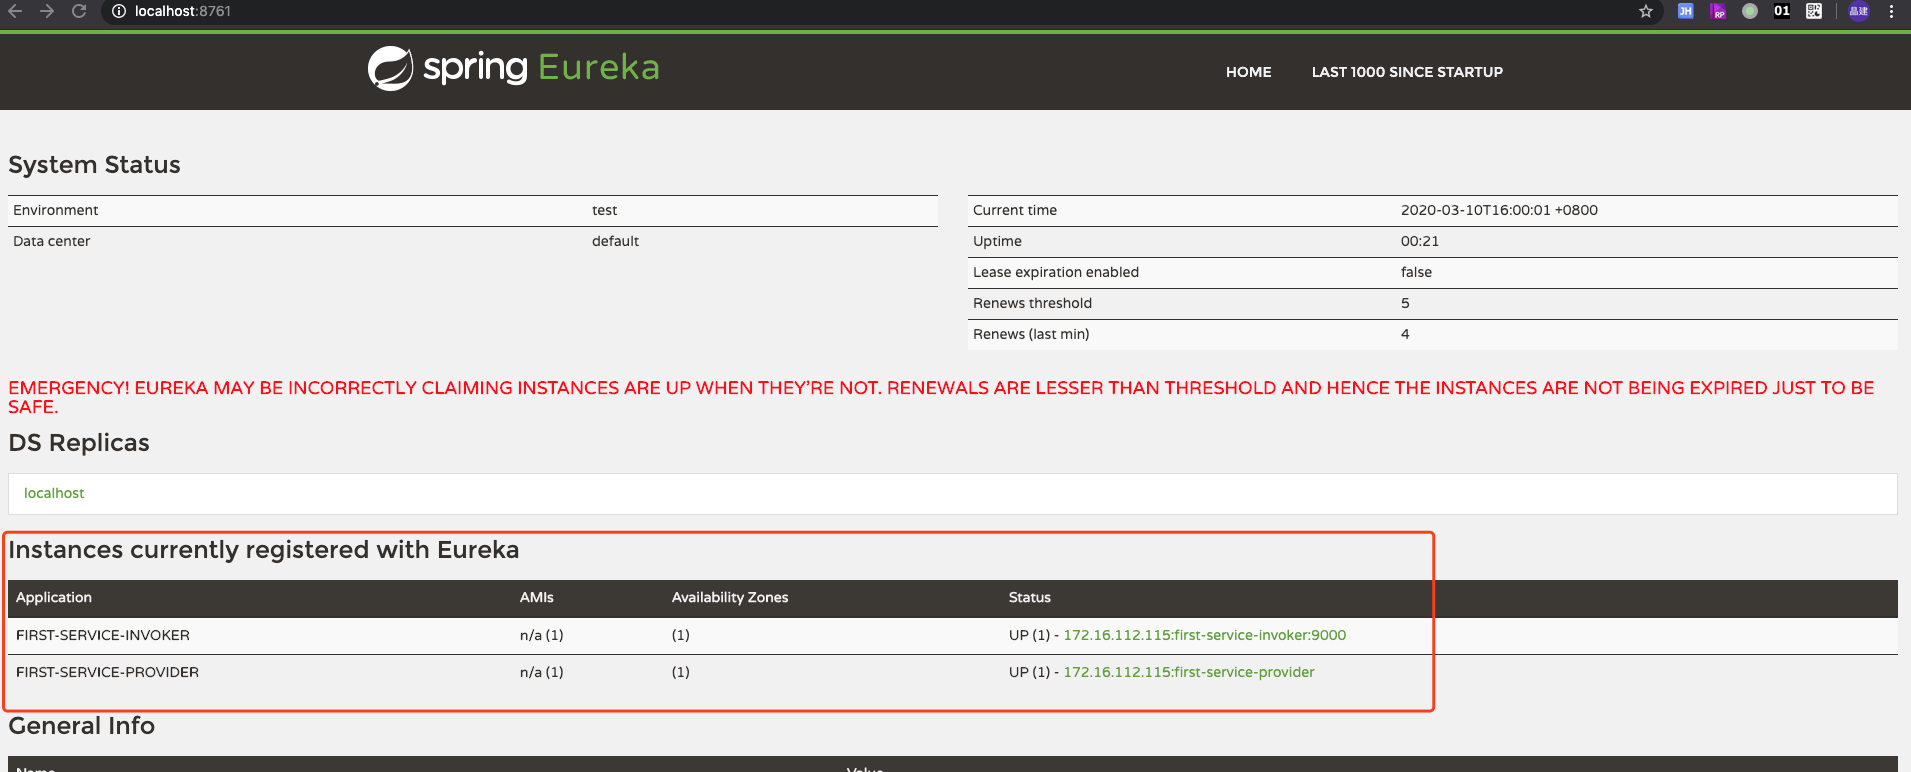This screenshot has height=772, width=1911.
Task: Select the Environment value 'test'
Action: [605, 210]
